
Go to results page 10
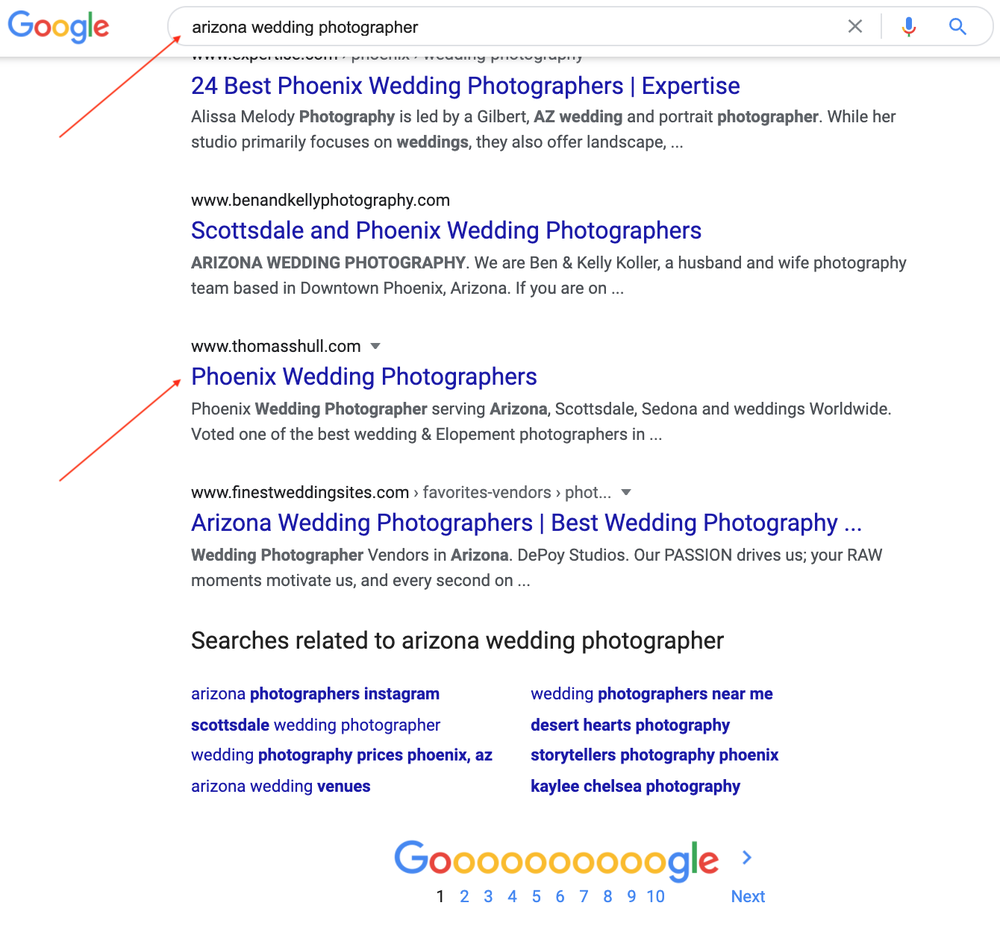coord(656,897)
